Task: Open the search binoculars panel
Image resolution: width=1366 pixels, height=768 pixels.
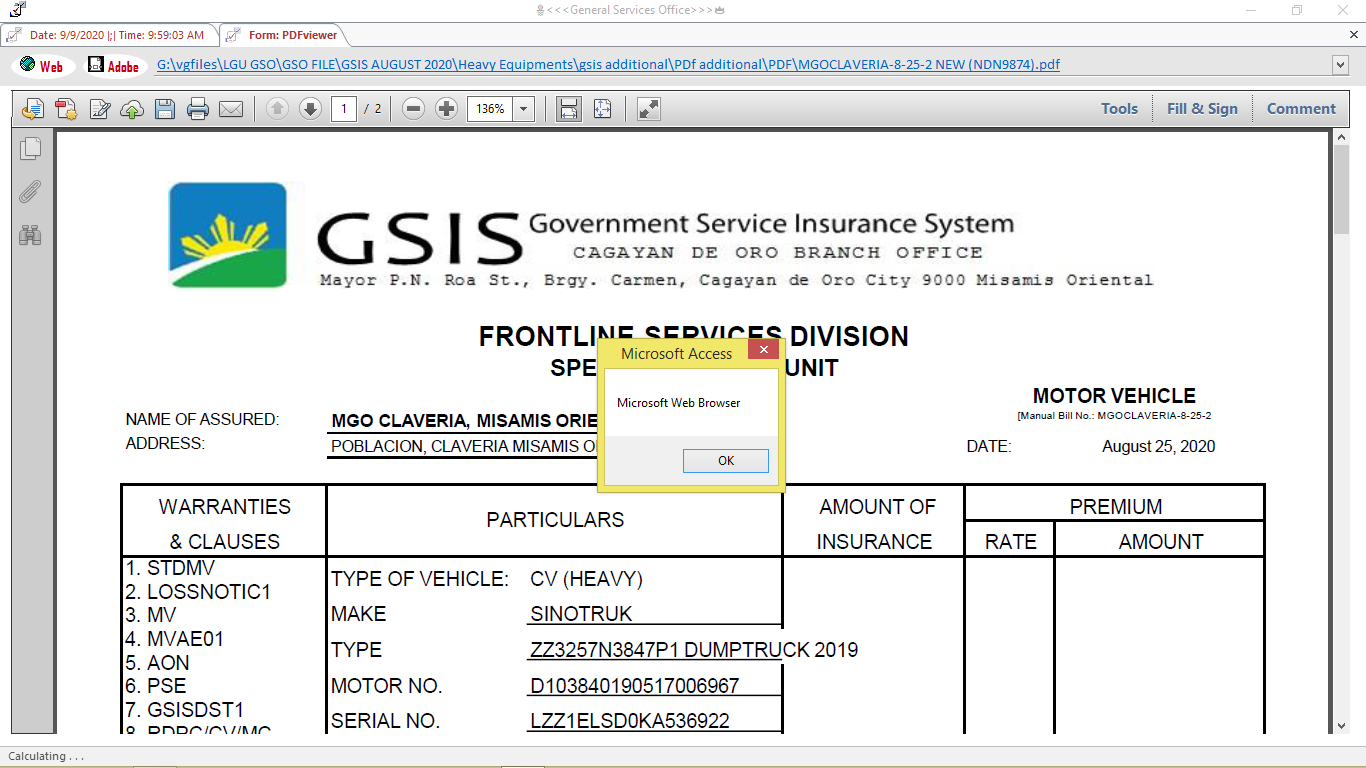Action: [30, 235]
